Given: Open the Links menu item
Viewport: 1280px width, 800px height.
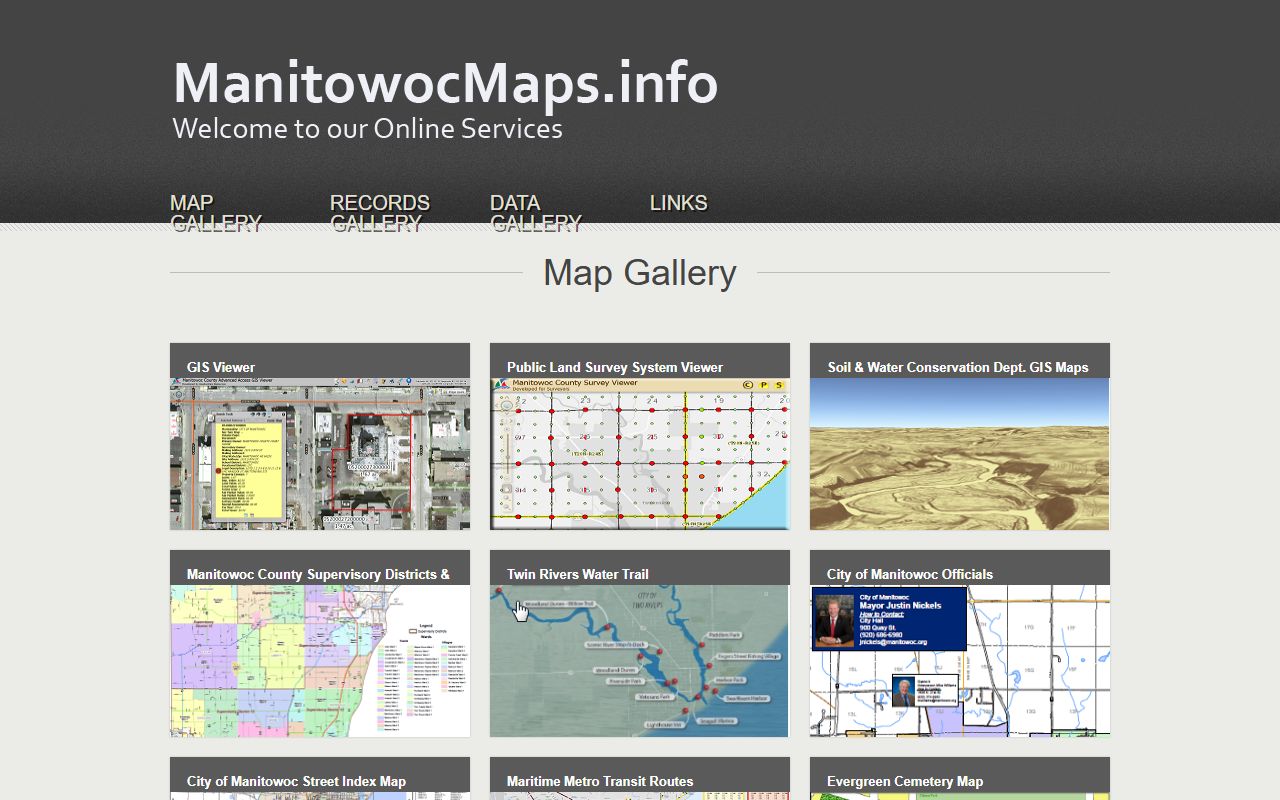Looking at the screenshot, I should click(678, 203).
